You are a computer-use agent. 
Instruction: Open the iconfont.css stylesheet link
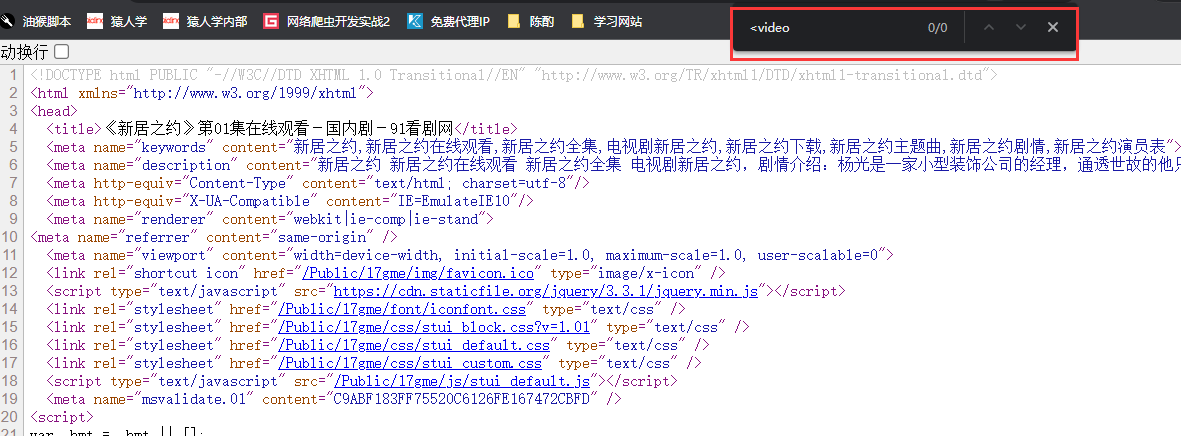pos(403,309)
